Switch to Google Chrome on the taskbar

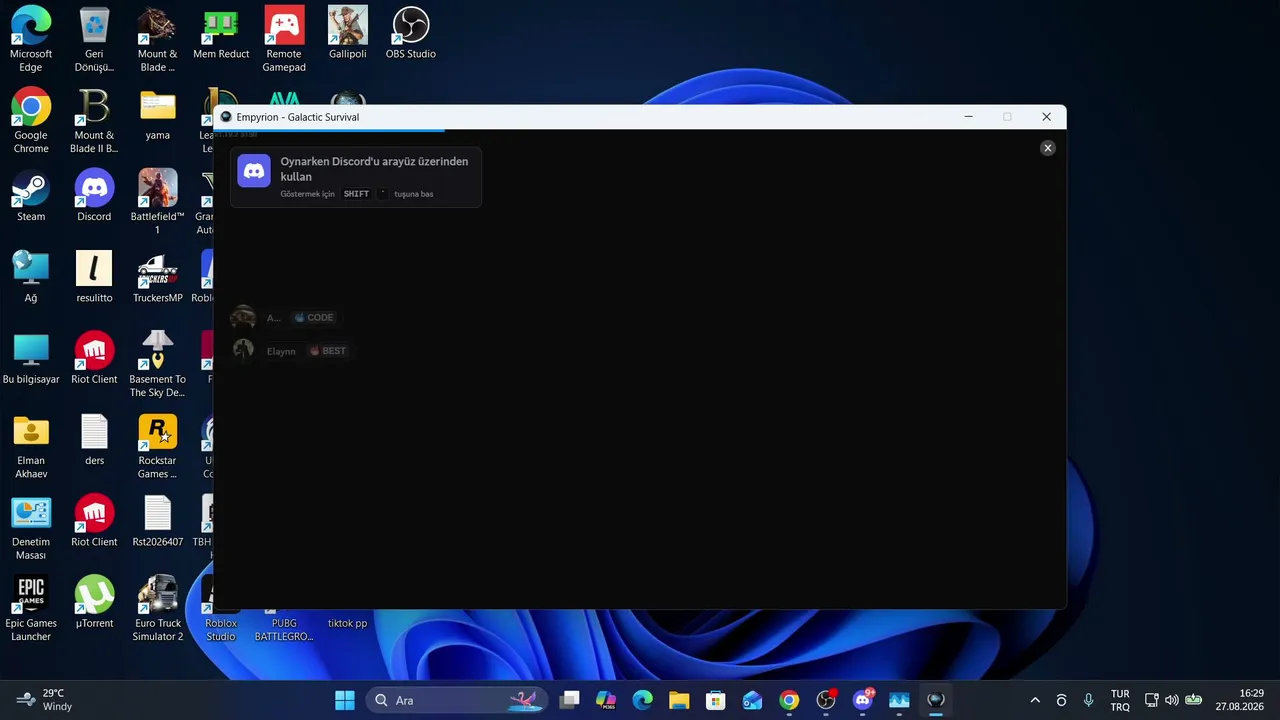tap(789, 700)
